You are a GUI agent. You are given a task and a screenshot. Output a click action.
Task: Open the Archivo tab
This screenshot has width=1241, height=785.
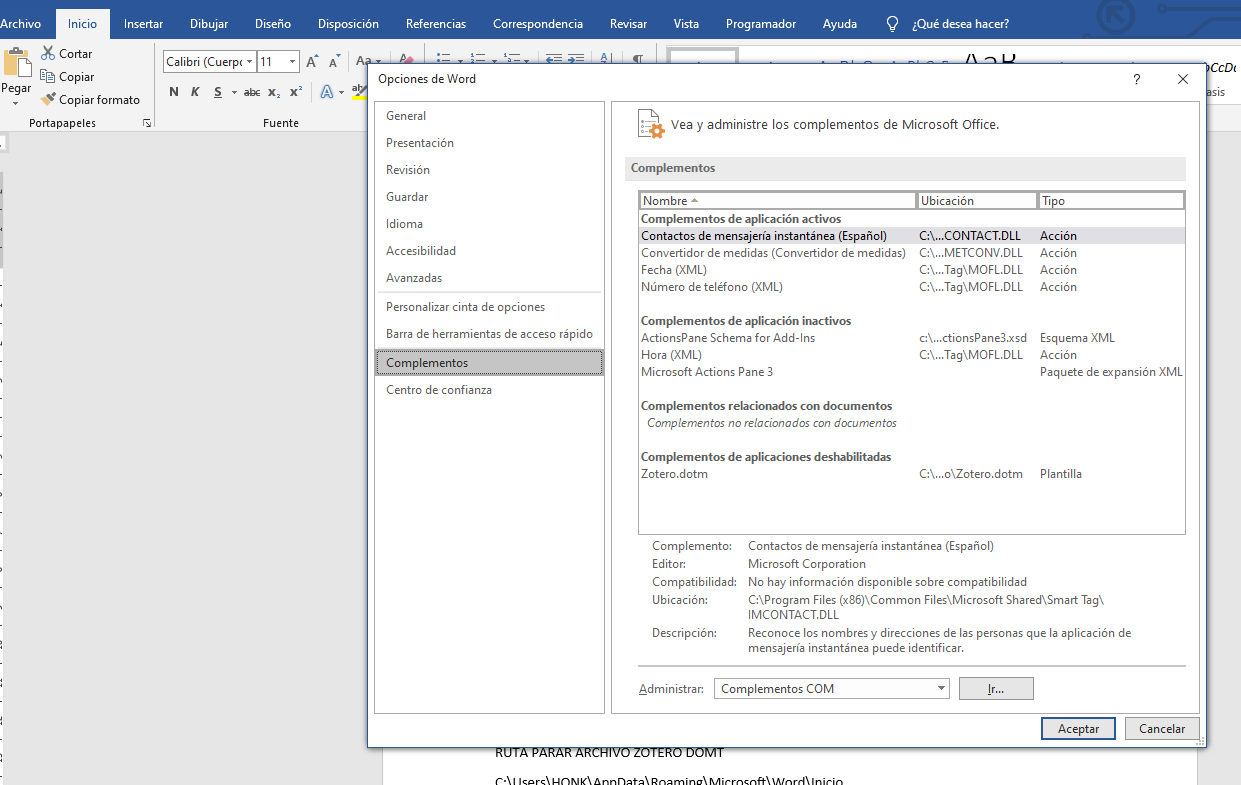click(20, 23)
